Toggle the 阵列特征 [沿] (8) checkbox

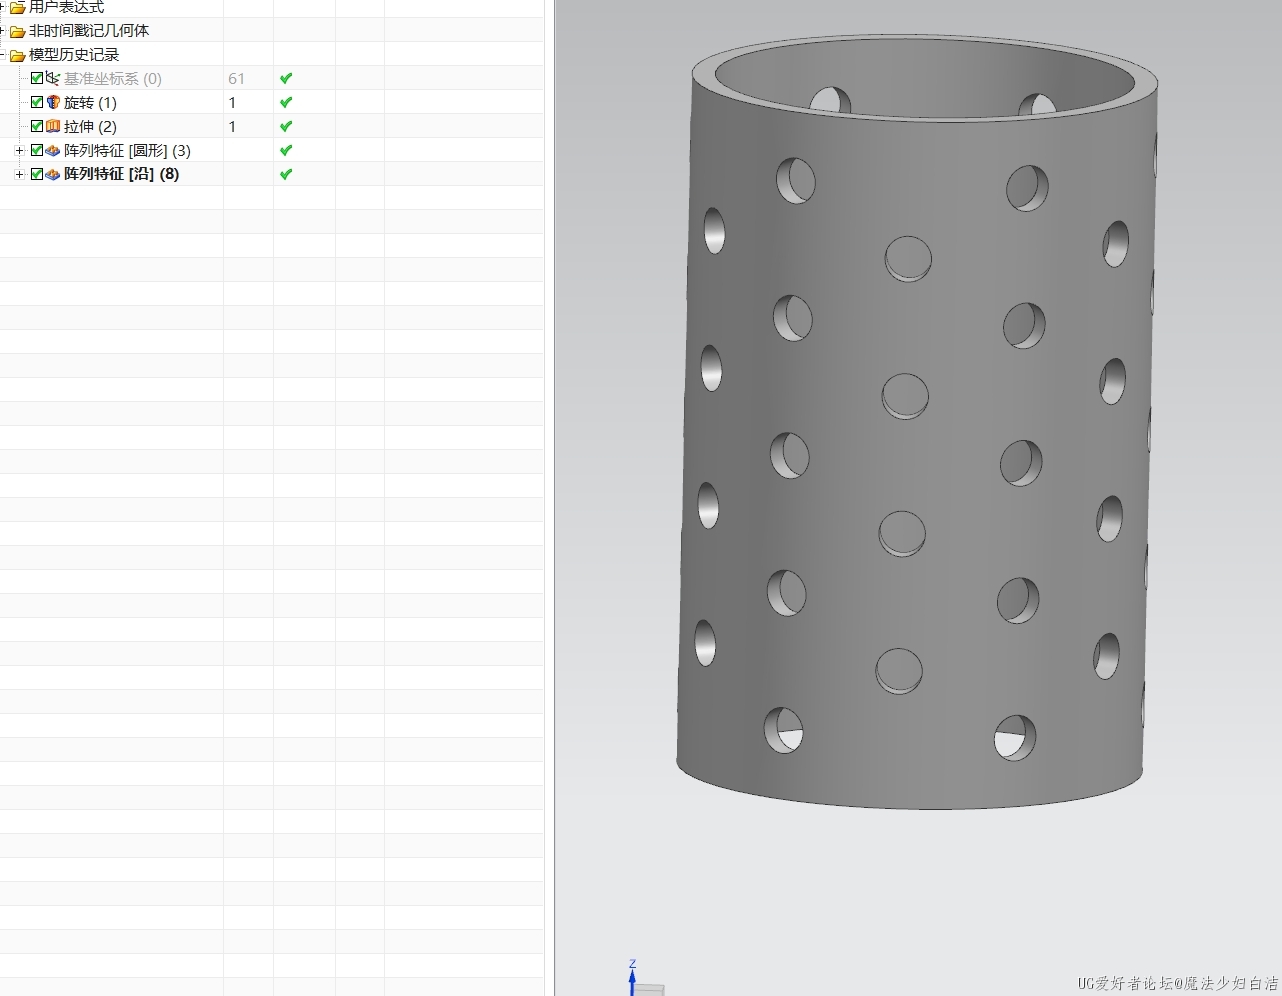coord(37,174)
